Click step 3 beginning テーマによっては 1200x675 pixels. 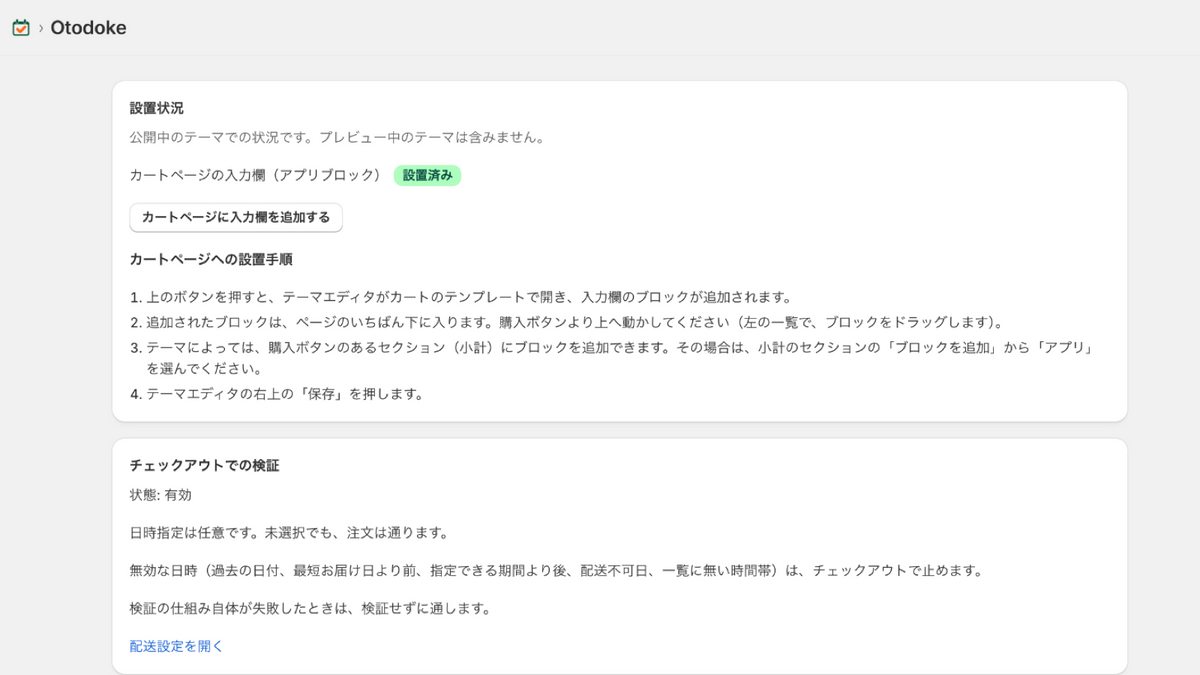(x=613, y=358)
